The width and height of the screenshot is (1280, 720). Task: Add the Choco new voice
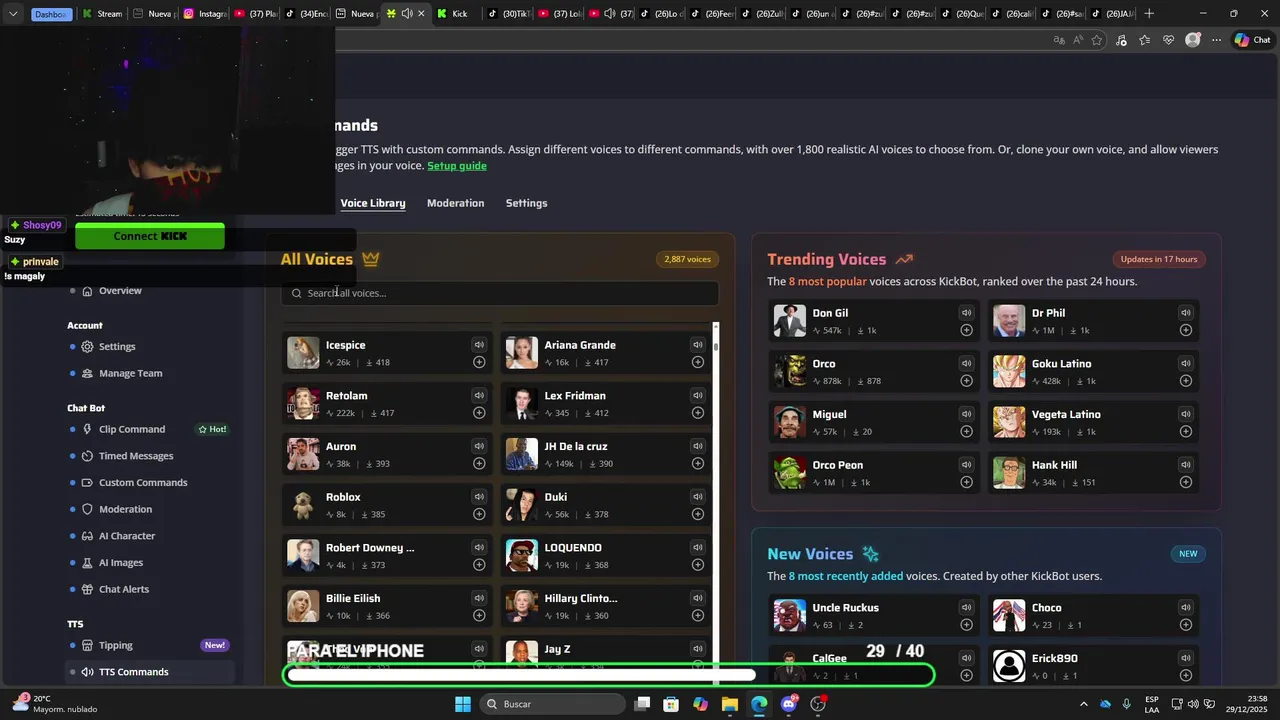1186,625
